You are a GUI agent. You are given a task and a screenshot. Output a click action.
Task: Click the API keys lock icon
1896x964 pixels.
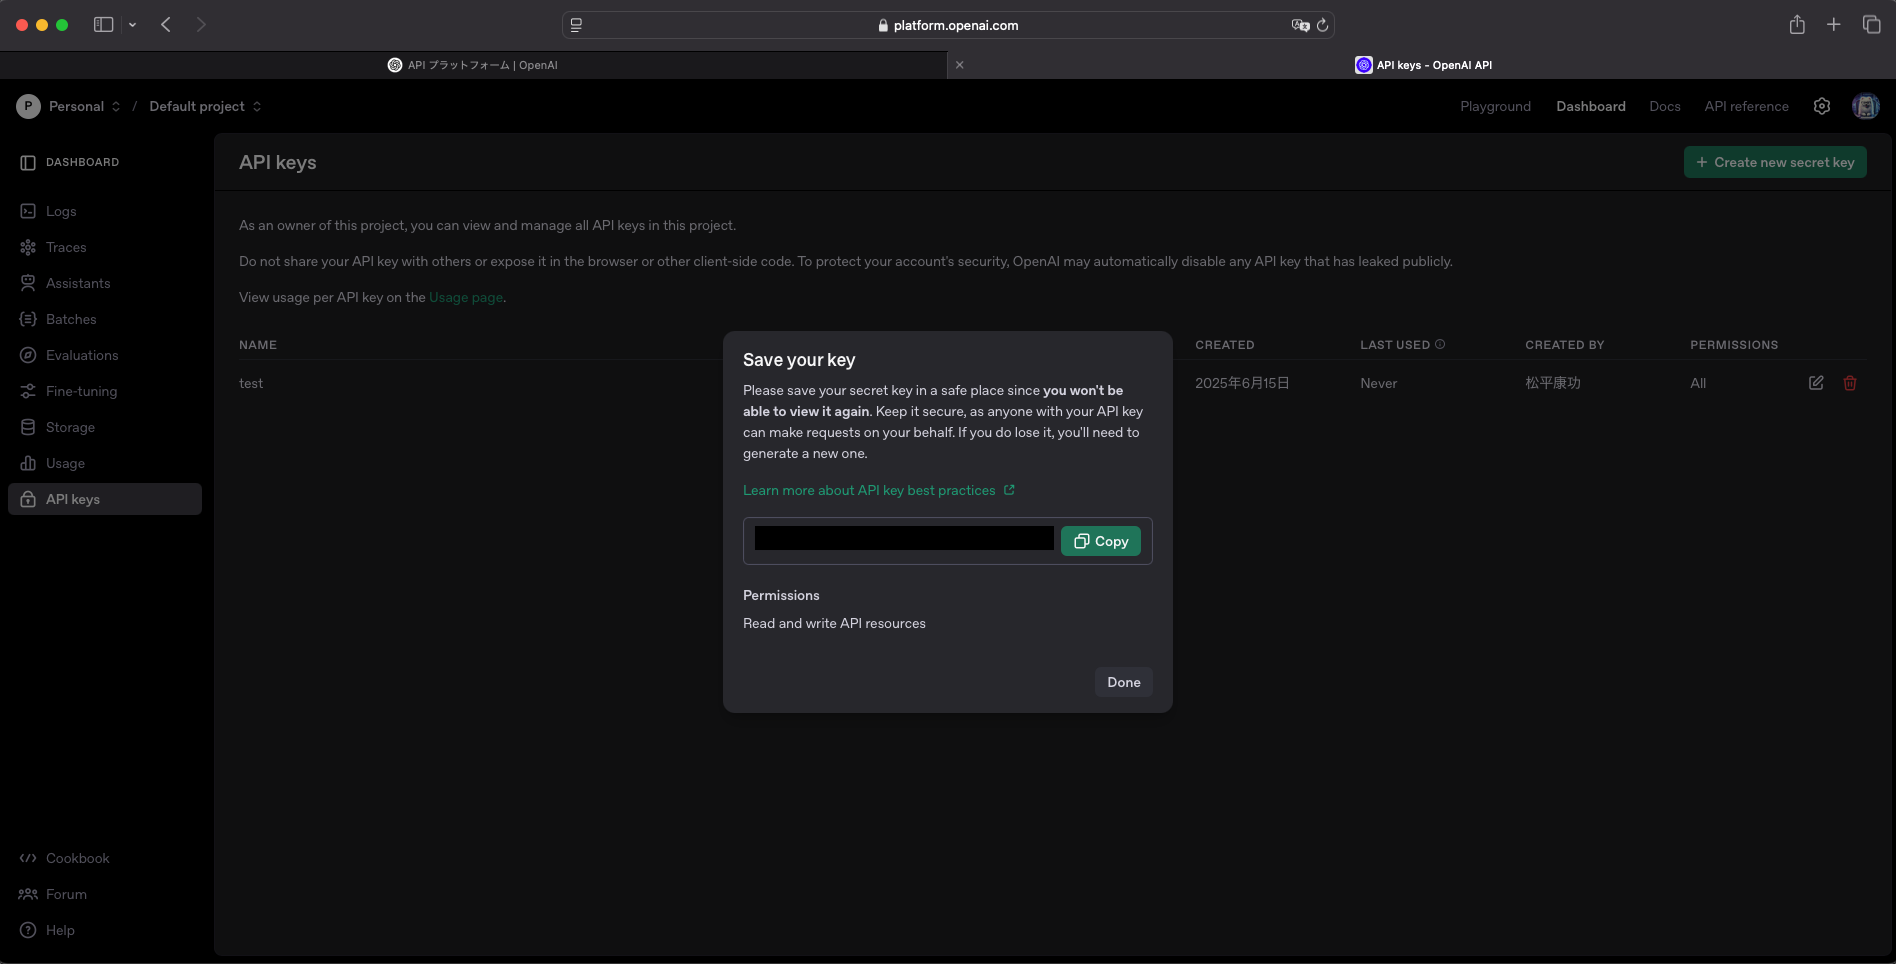point(28,499)
